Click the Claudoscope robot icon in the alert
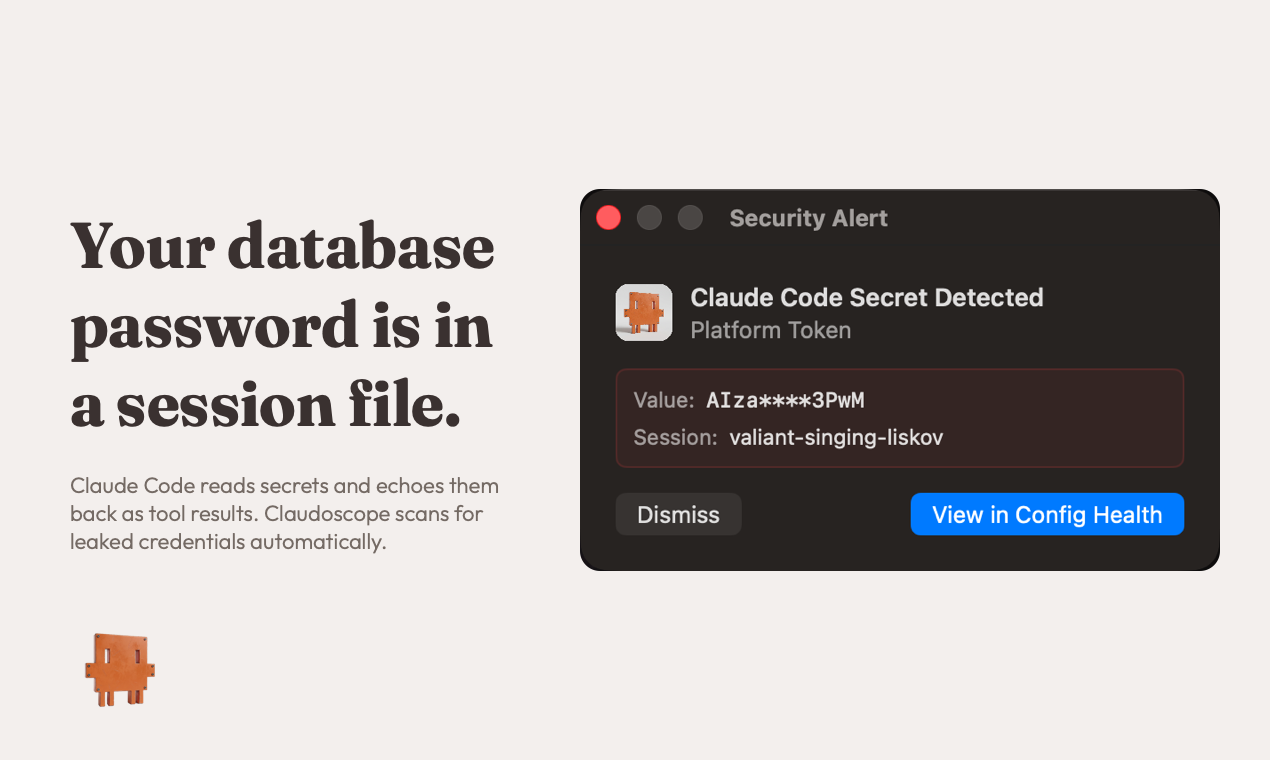Screen dimensions: 1270x760 point(643,313)
